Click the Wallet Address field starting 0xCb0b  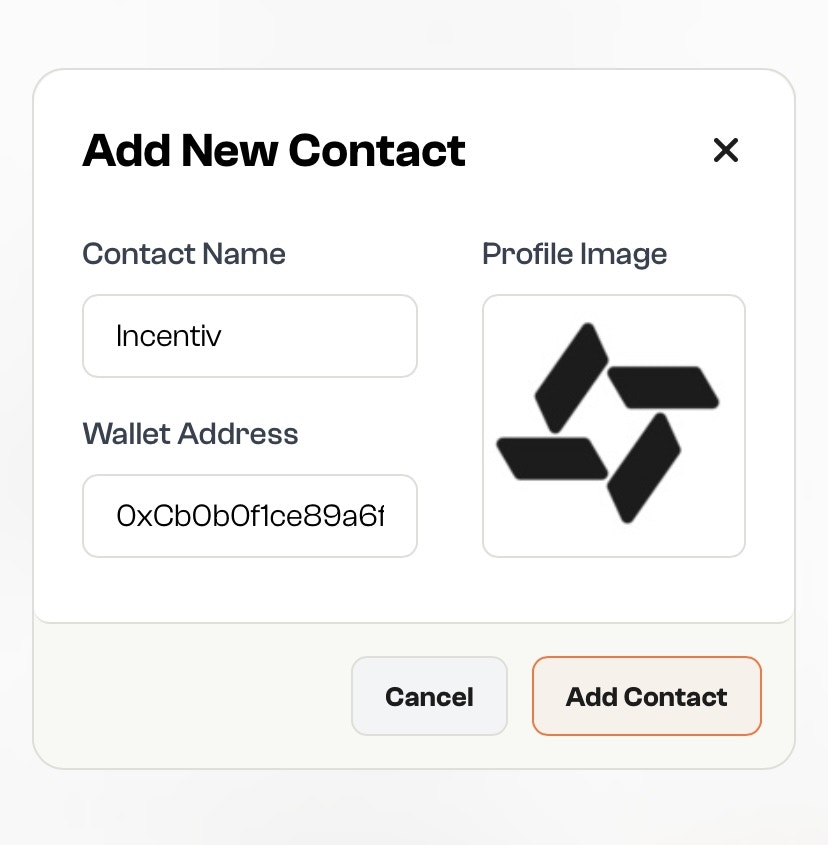coord(249,516)
